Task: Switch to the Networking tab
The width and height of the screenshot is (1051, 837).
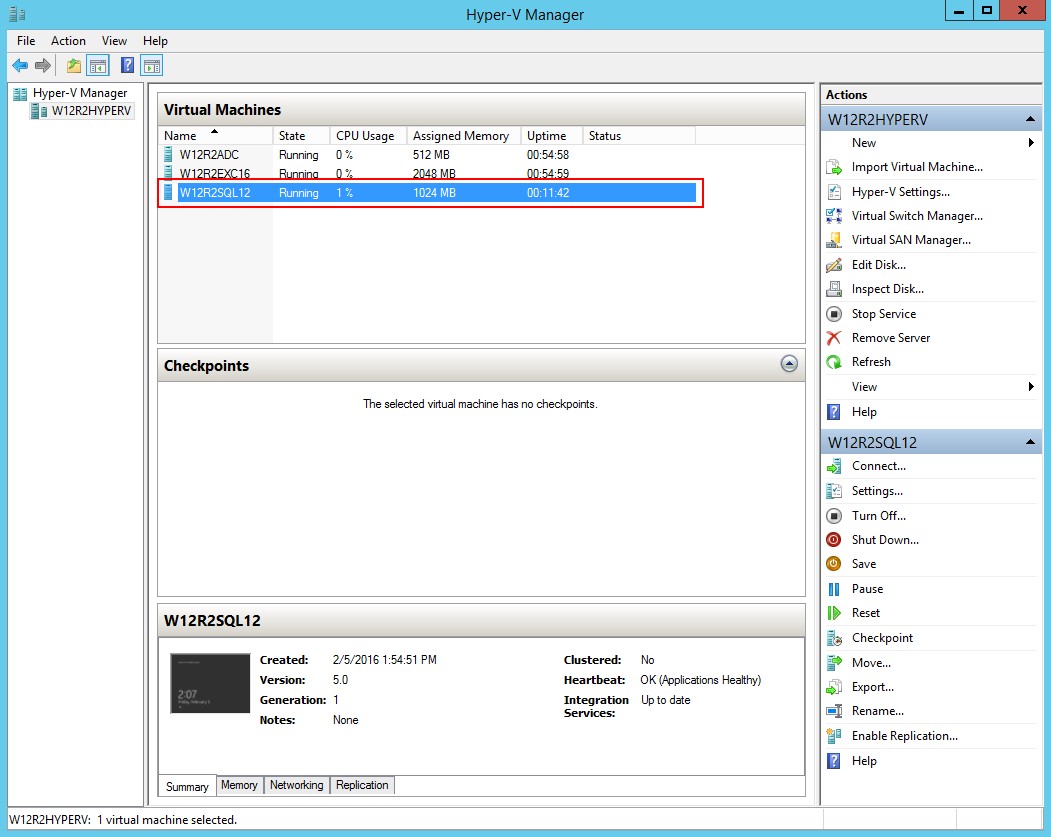Action: pos(296,785)
